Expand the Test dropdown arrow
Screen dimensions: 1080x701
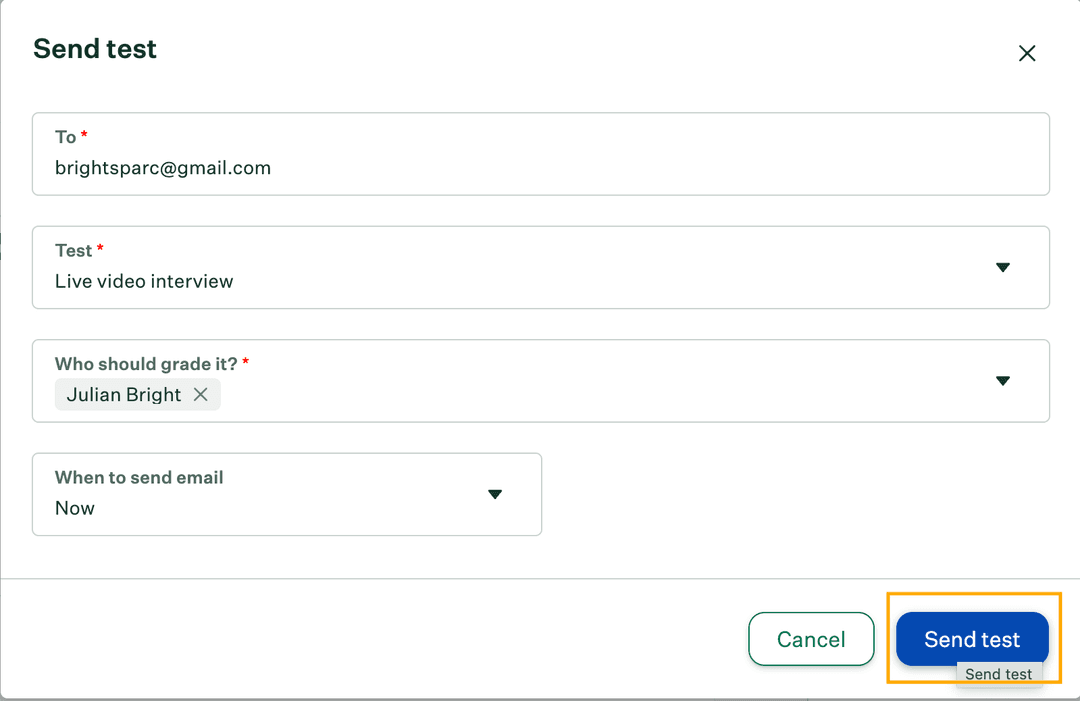click(x=1003, y=267)
